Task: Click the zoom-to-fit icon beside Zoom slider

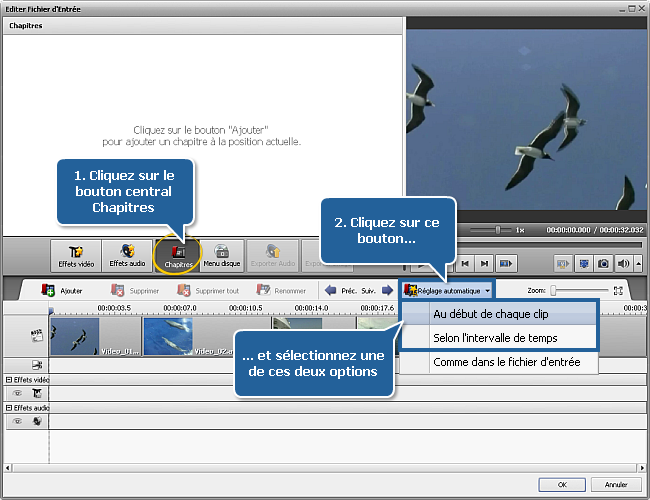Action: point(618,290)
